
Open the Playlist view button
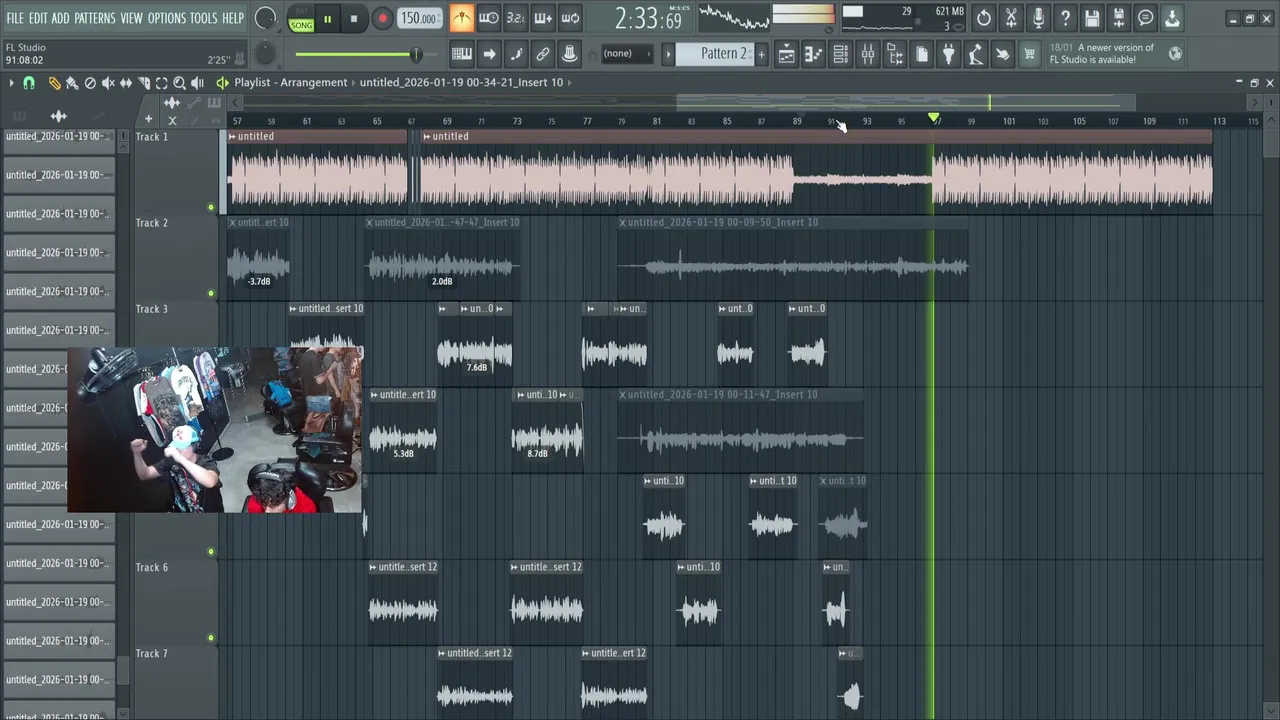pyautogui.click(x=787, y=54)
